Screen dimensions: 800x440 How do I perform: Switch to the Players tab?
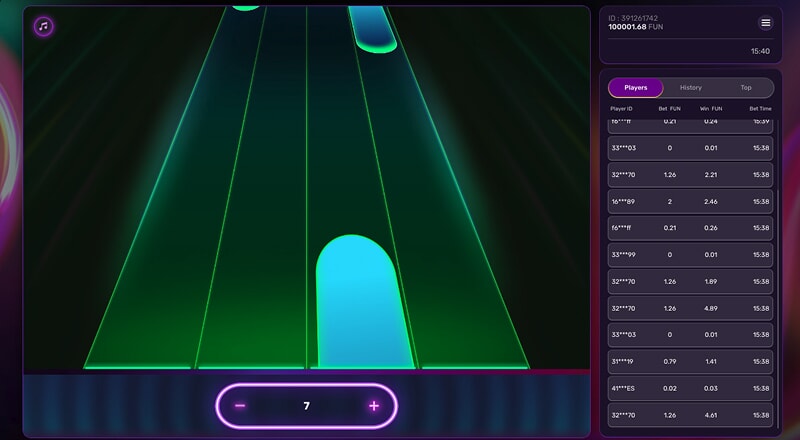[x=635, y=88]
